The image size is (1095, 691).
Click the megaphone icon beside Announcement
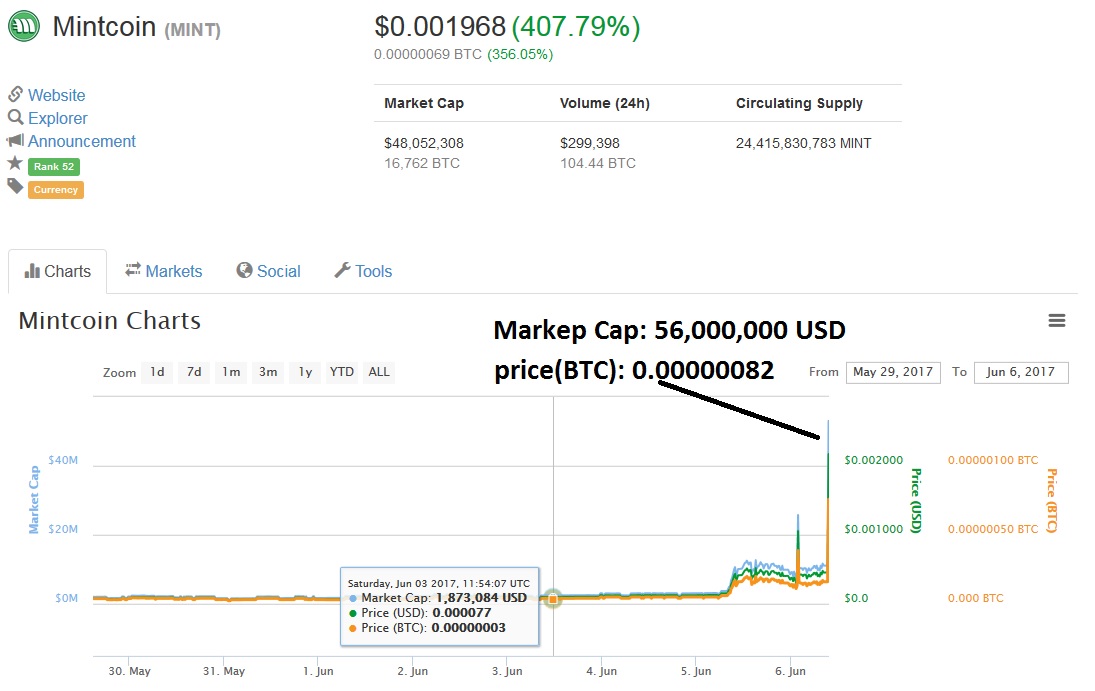tap(15, 141)
